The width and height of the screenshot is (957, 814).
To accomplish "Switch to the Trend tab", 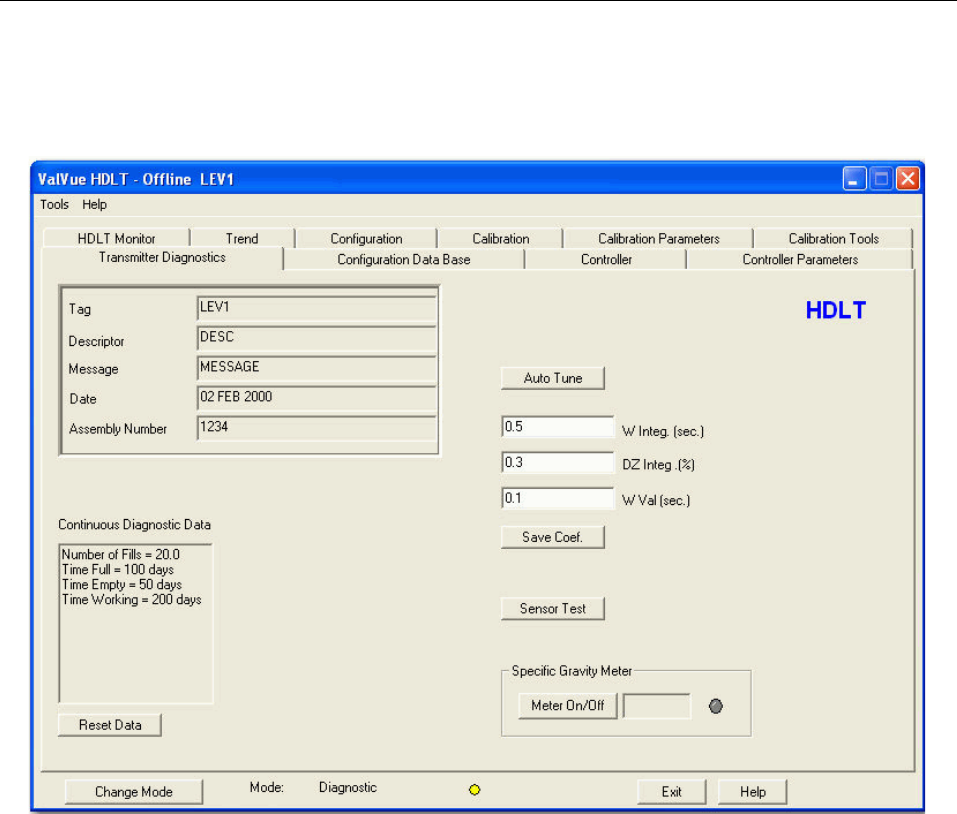I will pos(242,238).
